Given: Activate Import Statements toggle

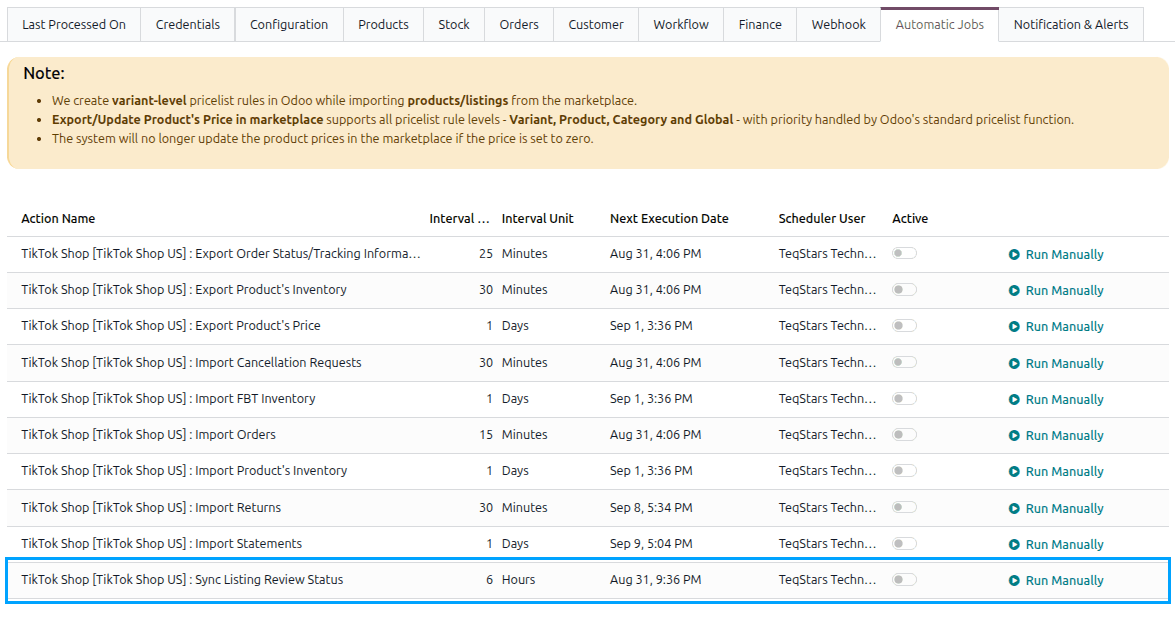Looking at the screenshot, I should [x=904, y=543].
